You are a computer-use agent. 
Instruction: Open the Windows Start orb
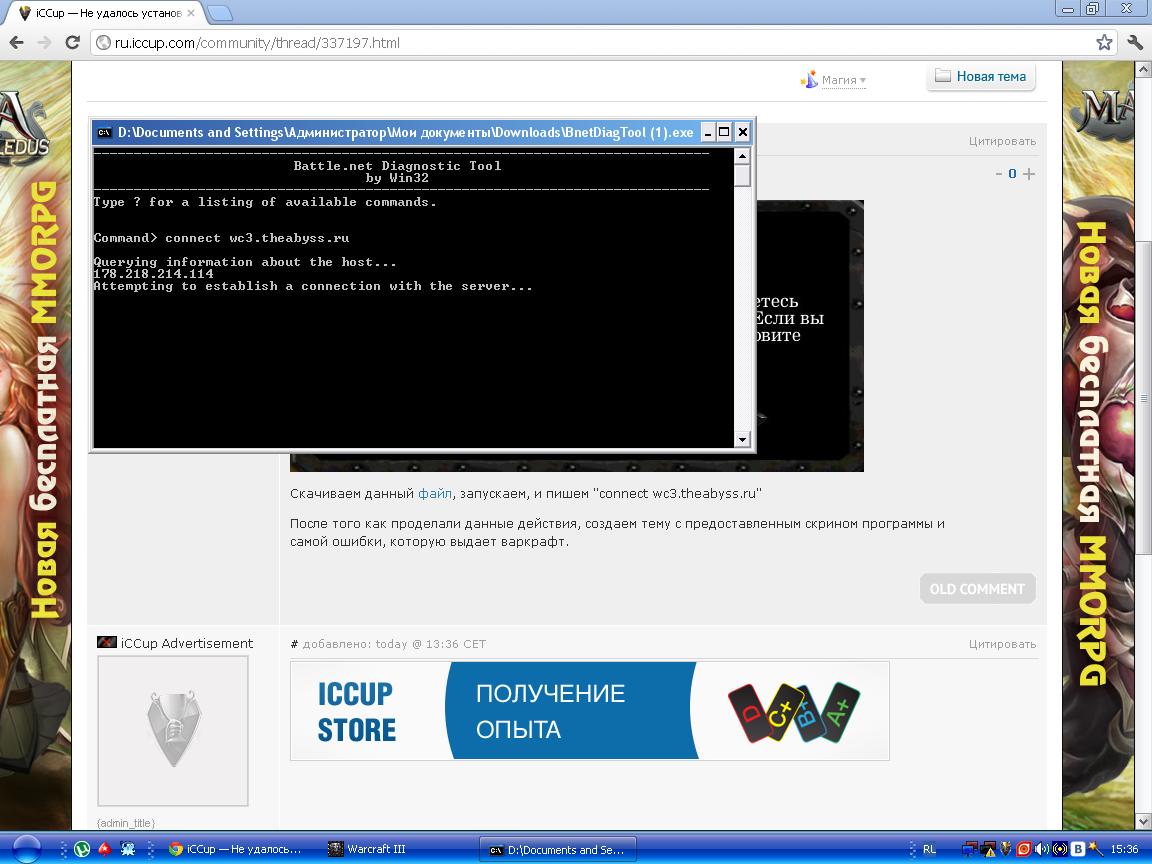pyautogui.click(x=27, y=849)
